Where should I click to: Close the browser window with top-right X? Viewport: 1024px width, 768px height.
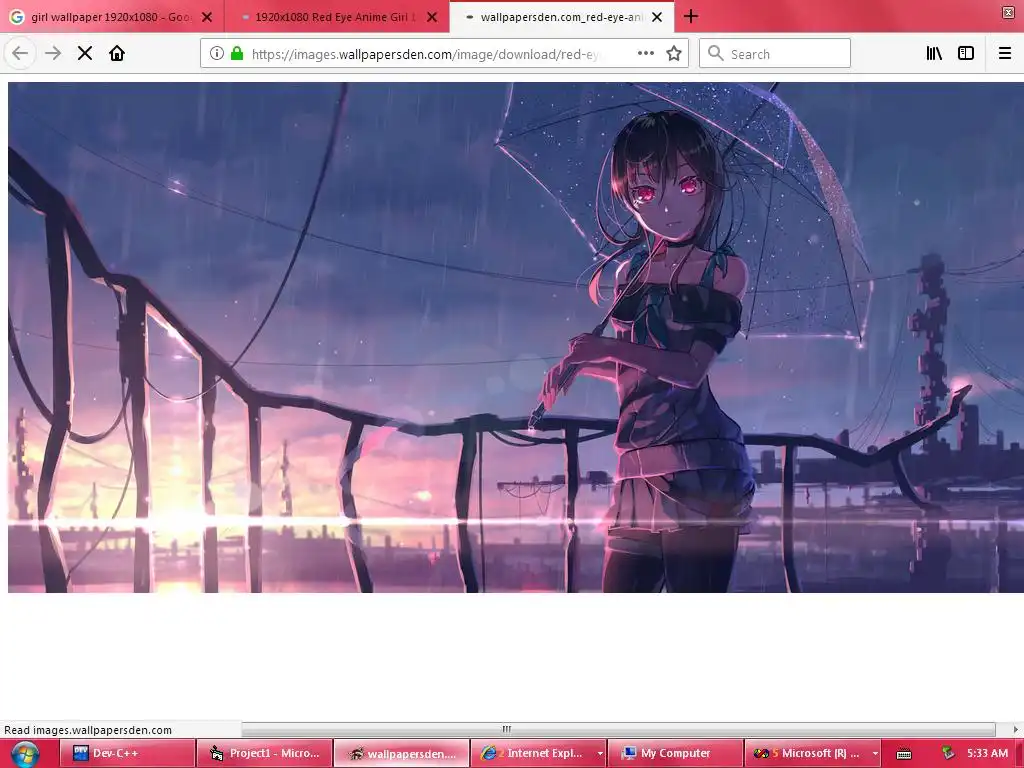coord(1008,12)
